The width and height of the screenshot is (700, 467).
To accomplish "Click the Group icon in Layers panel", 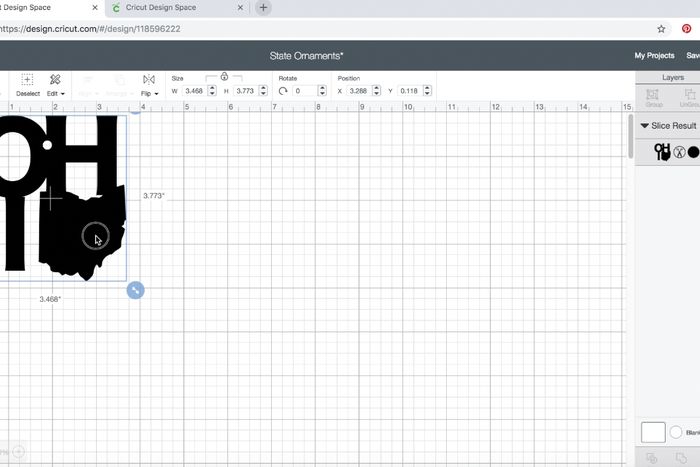I will [654, 97].
